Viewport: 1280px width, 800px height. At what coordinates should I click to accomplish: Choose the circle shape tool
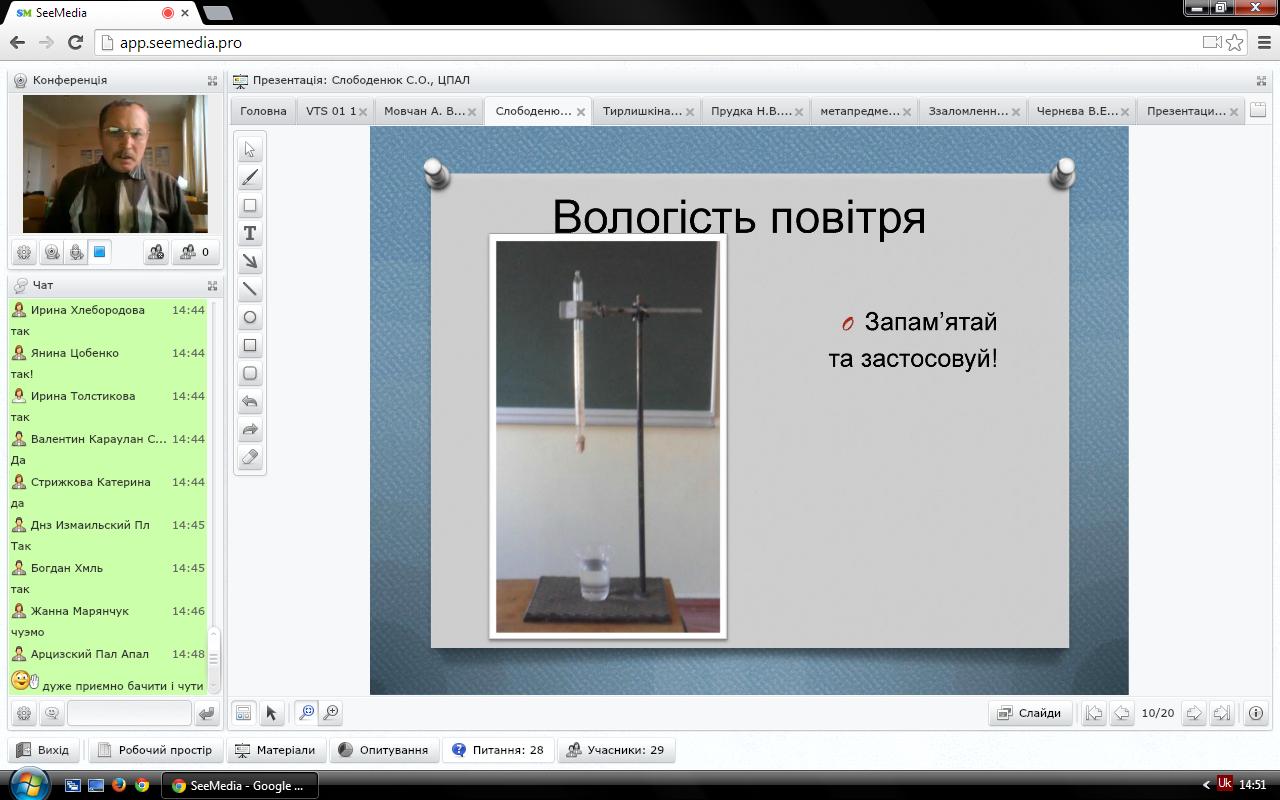click(250, 318)
